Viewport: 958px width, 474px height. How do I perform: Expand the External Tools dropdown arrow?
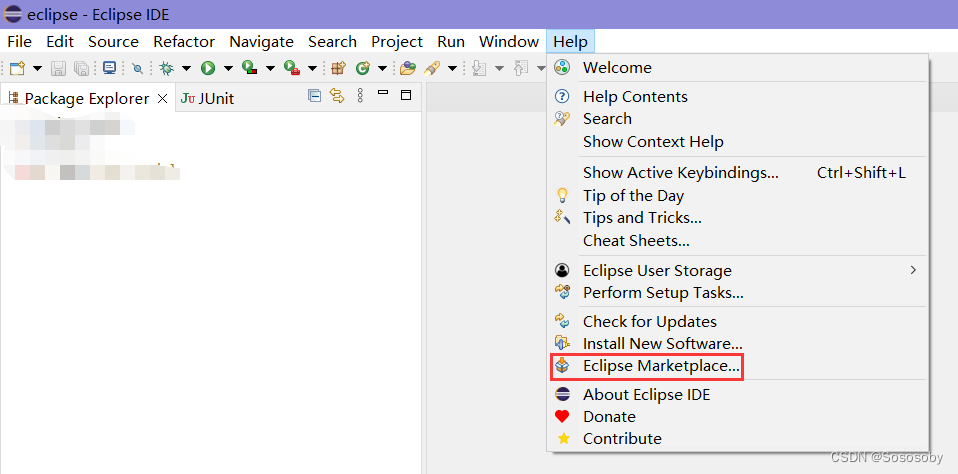pyautogui.click(x=312, y=68)
